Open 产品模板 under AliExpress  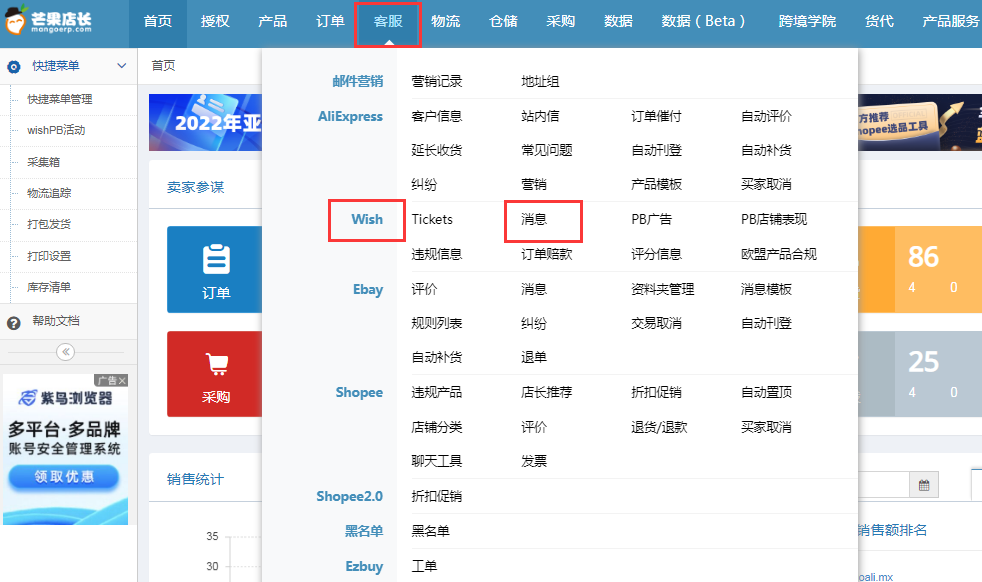pos(656,184)
